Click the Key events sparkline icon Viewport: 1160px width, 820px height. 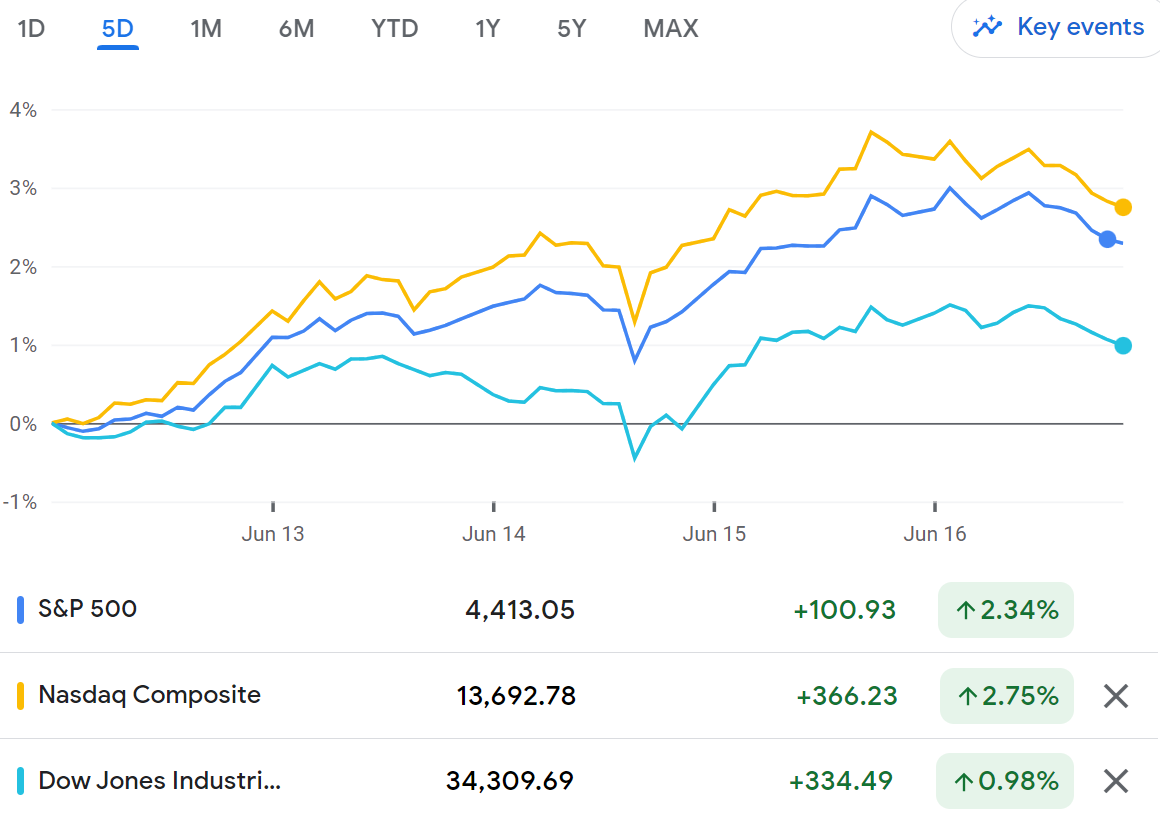[987, 27]
